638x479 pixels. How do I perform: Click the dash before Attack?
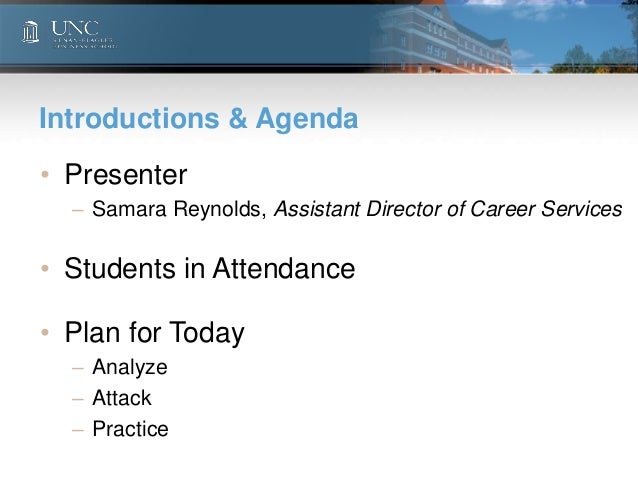tap(78, 400)
